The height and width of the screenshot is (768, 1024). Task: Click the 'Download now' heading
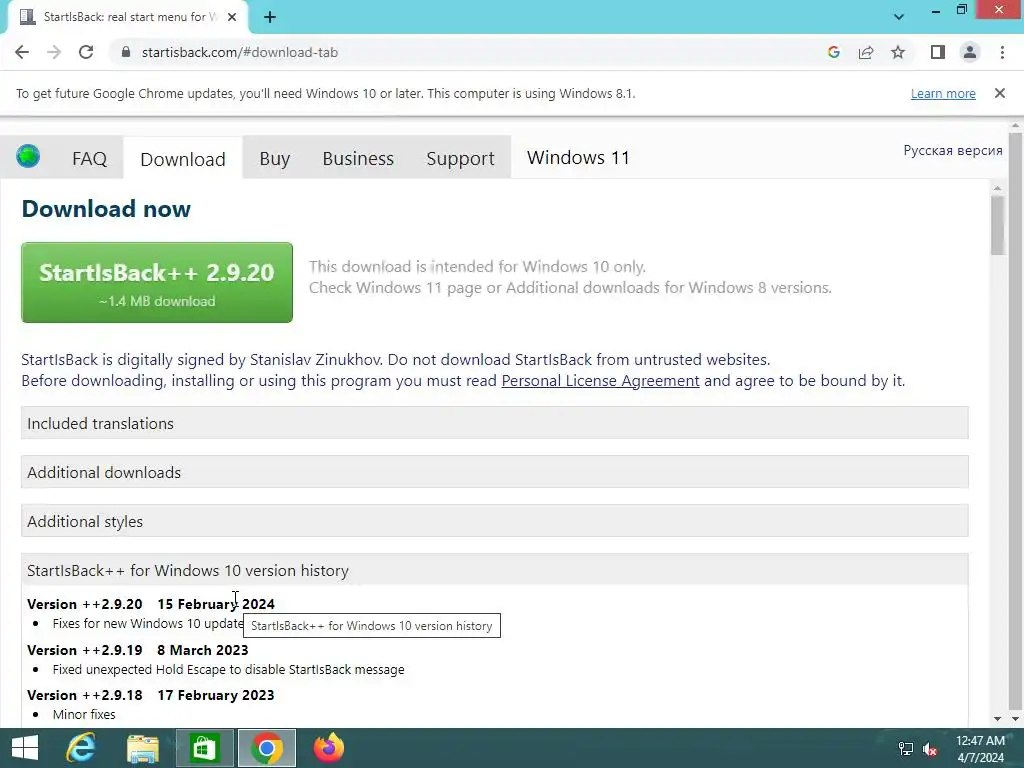(106, 209)
